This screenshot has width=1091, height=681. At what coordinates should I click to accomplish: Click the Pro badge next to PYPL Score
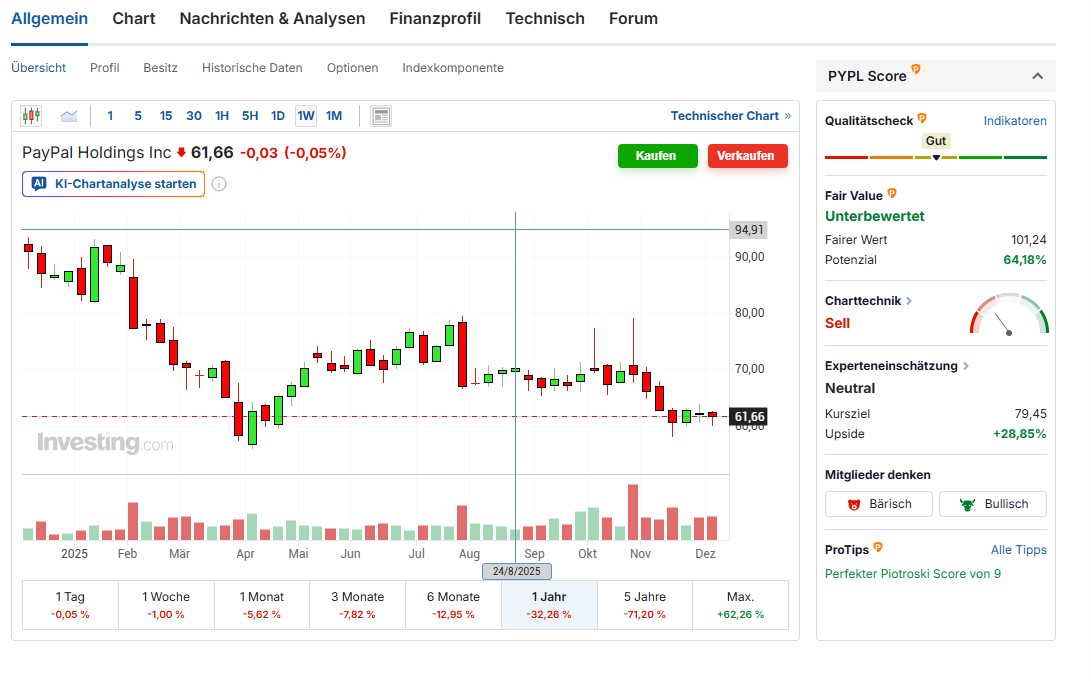(x=916, y=70)
